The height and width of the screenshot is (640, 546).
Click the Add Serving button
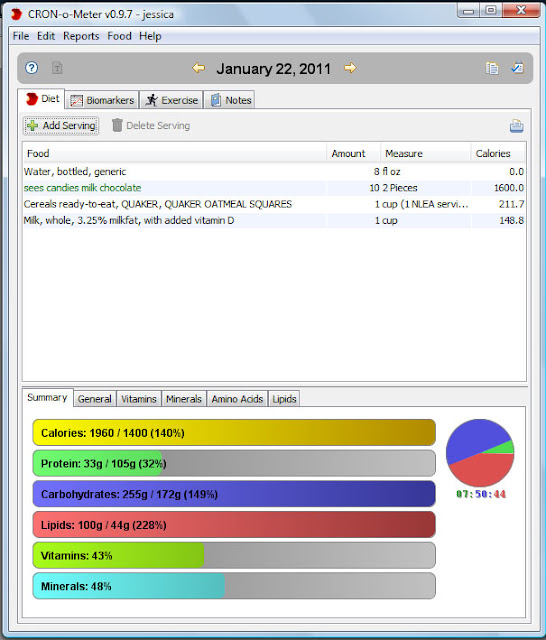(61, 126)
